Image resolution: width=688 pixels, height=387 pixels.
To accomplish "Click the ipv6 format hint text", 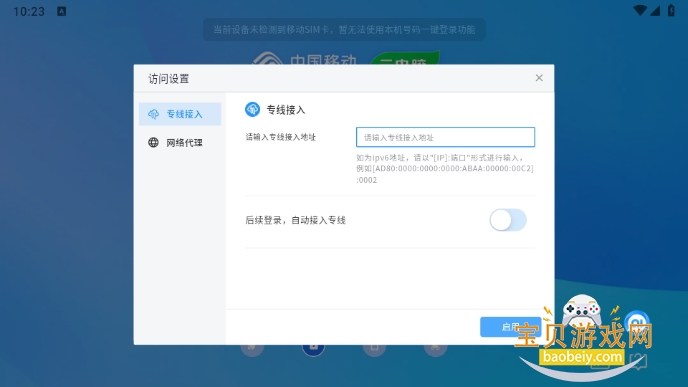I will tap(445, 168).
